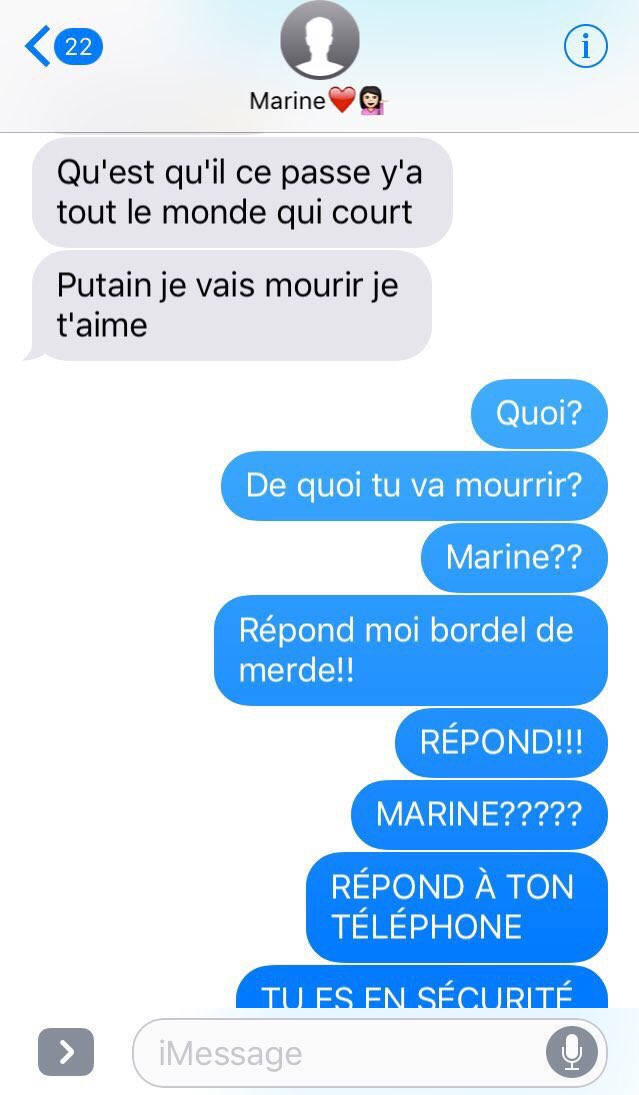Tap the "RÉPOND!!!" sent message bubble
The height and width of the screenshot is (1095, 639).
tap(501, 742)
